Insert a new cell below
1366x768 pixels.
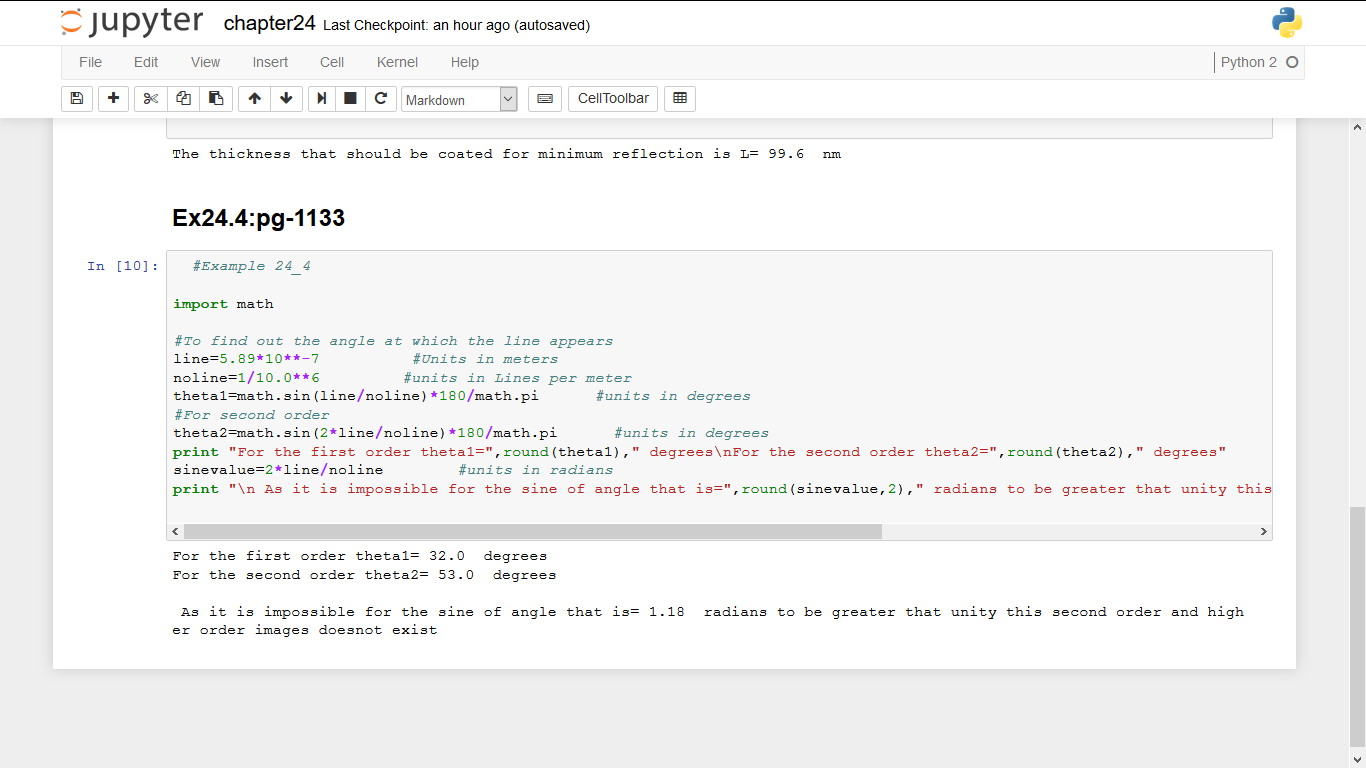coord(113,98)
